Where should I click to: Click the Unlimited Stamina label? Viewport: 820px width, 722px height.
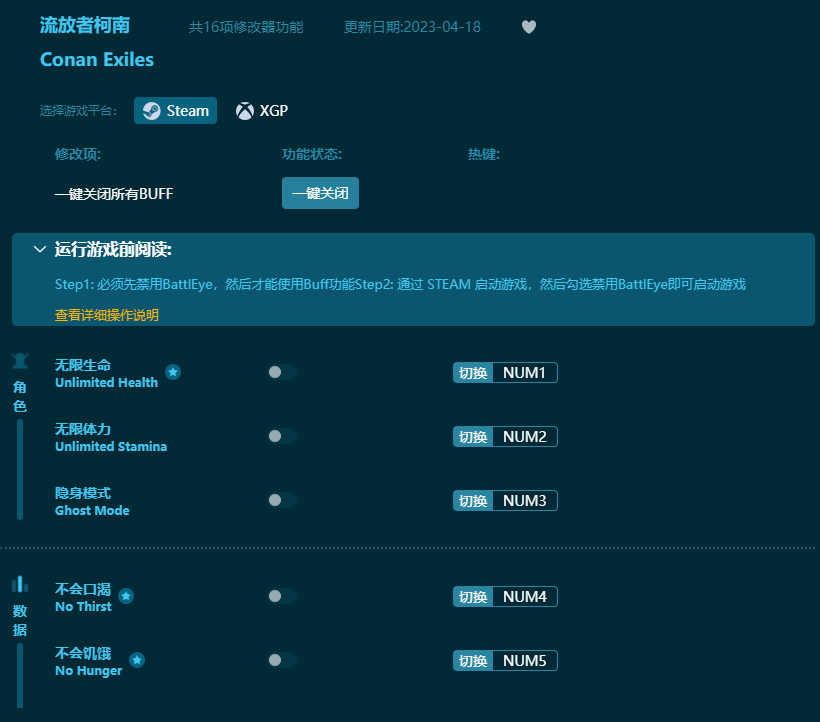tap(111, 446)
